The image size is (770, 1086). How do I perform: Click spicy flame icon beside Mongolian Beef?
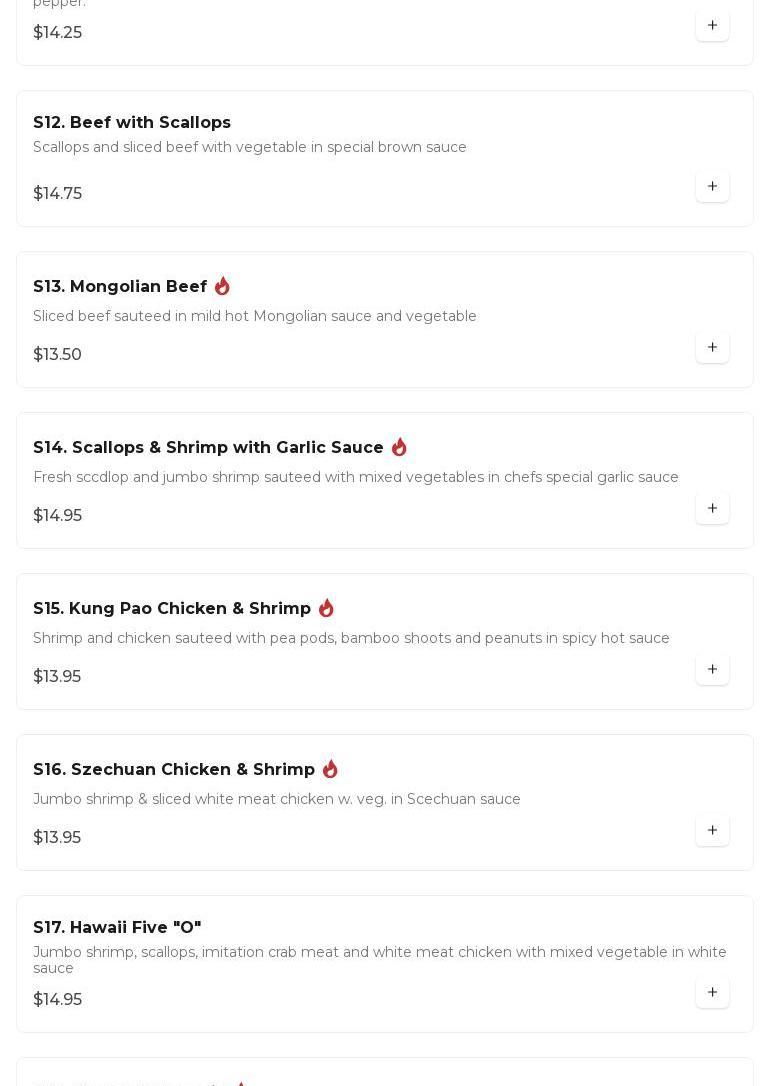222,286
